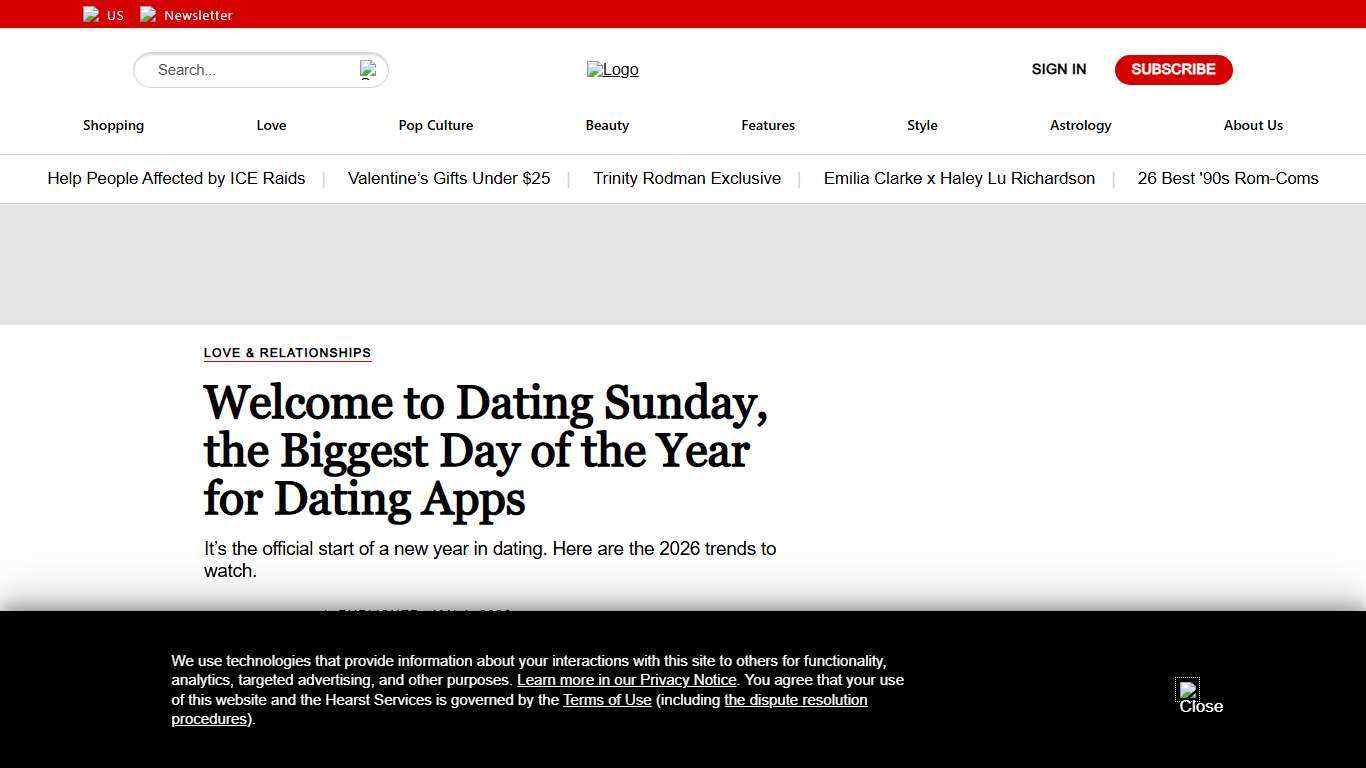This screenshot has width=1366, height=768.
Task: Open the Shopping menu
Action: [113, 125]
